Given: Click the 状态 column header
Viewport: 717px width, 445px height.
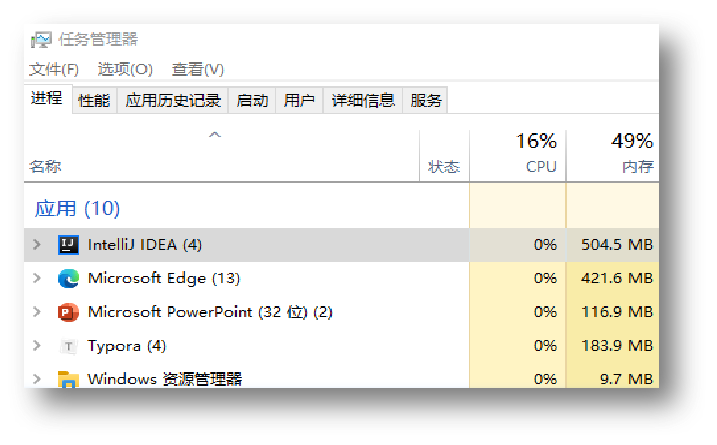Looking at the screenshot, I should [x=444, y=167].
